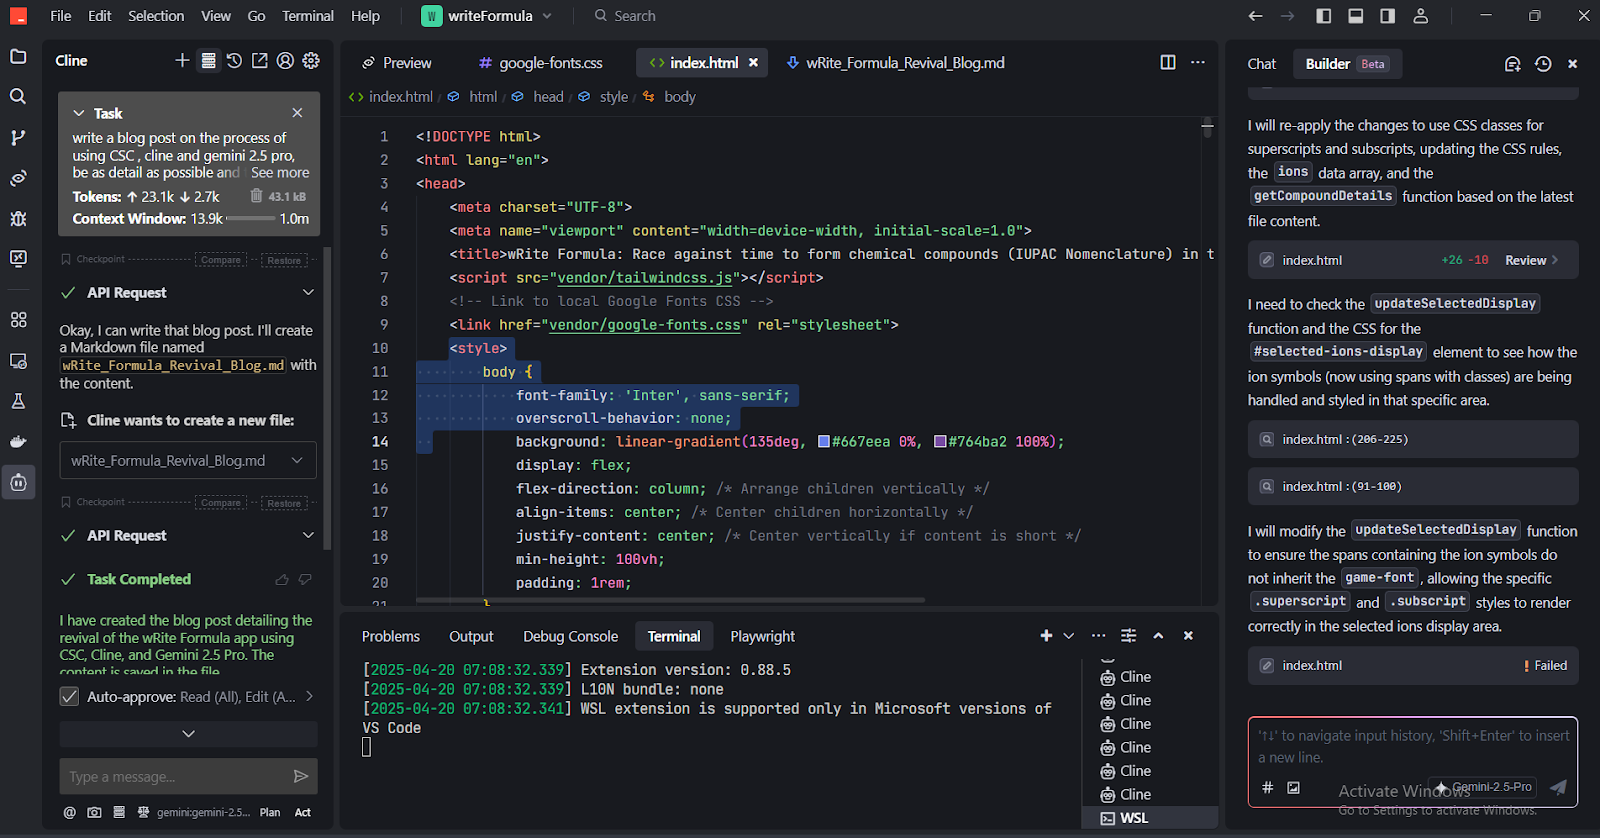Open the Playwright panel tab

point(763,637)
